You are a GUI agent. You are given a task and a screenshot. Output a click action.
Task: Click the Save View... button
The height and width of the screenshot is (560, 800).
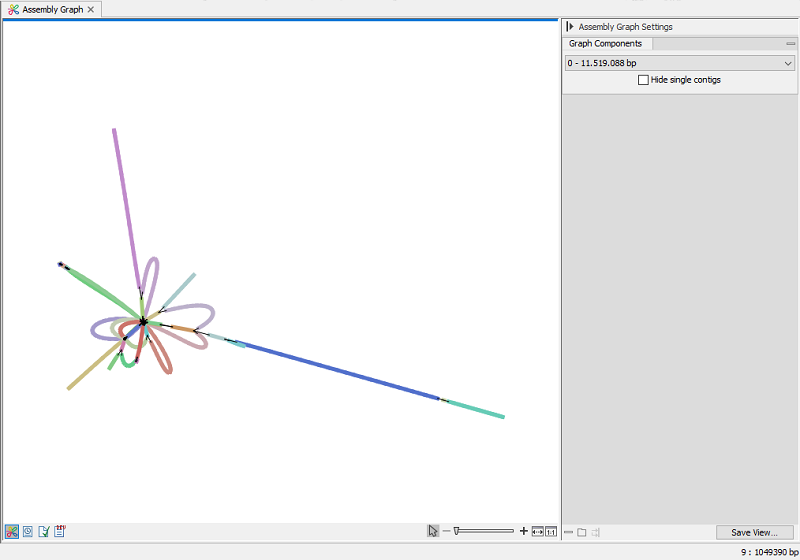pos(754,532)
